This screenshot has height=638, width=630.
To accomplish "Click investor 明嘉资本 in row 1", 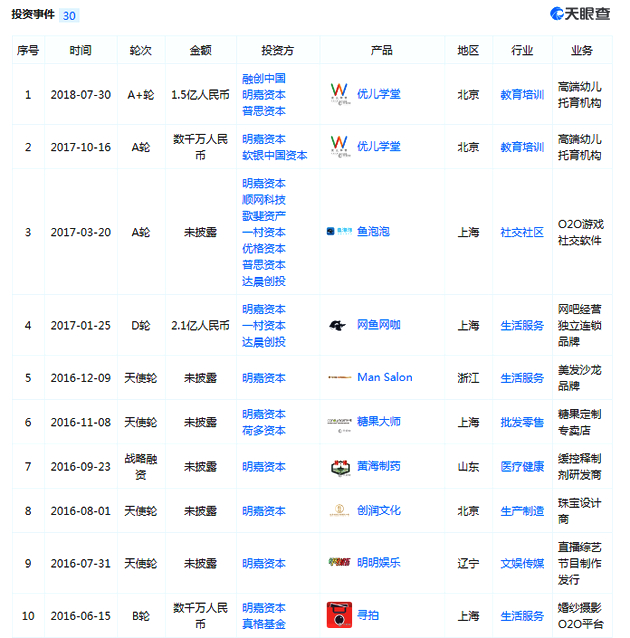I will (x=264, y=94).
